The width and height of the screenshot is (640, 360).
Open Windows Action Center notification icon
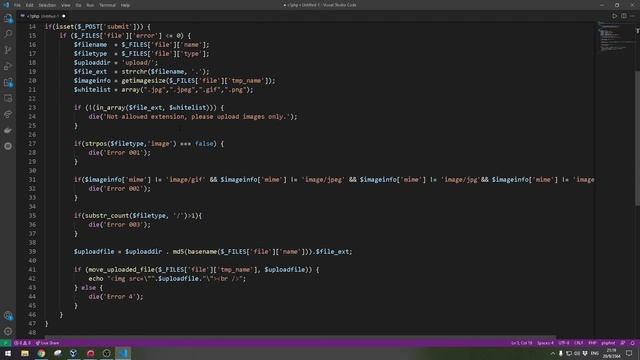(x=629, y=353)
